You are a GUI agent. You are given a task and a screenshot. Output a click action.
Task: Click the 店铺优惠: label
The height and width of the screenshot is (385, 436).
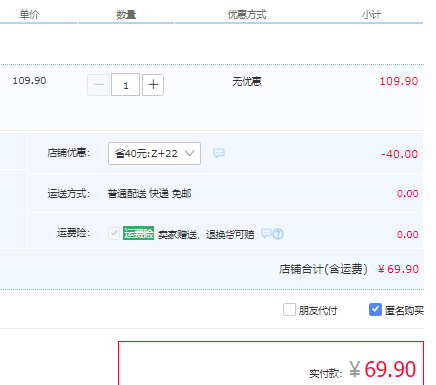[x=68, y=153]
